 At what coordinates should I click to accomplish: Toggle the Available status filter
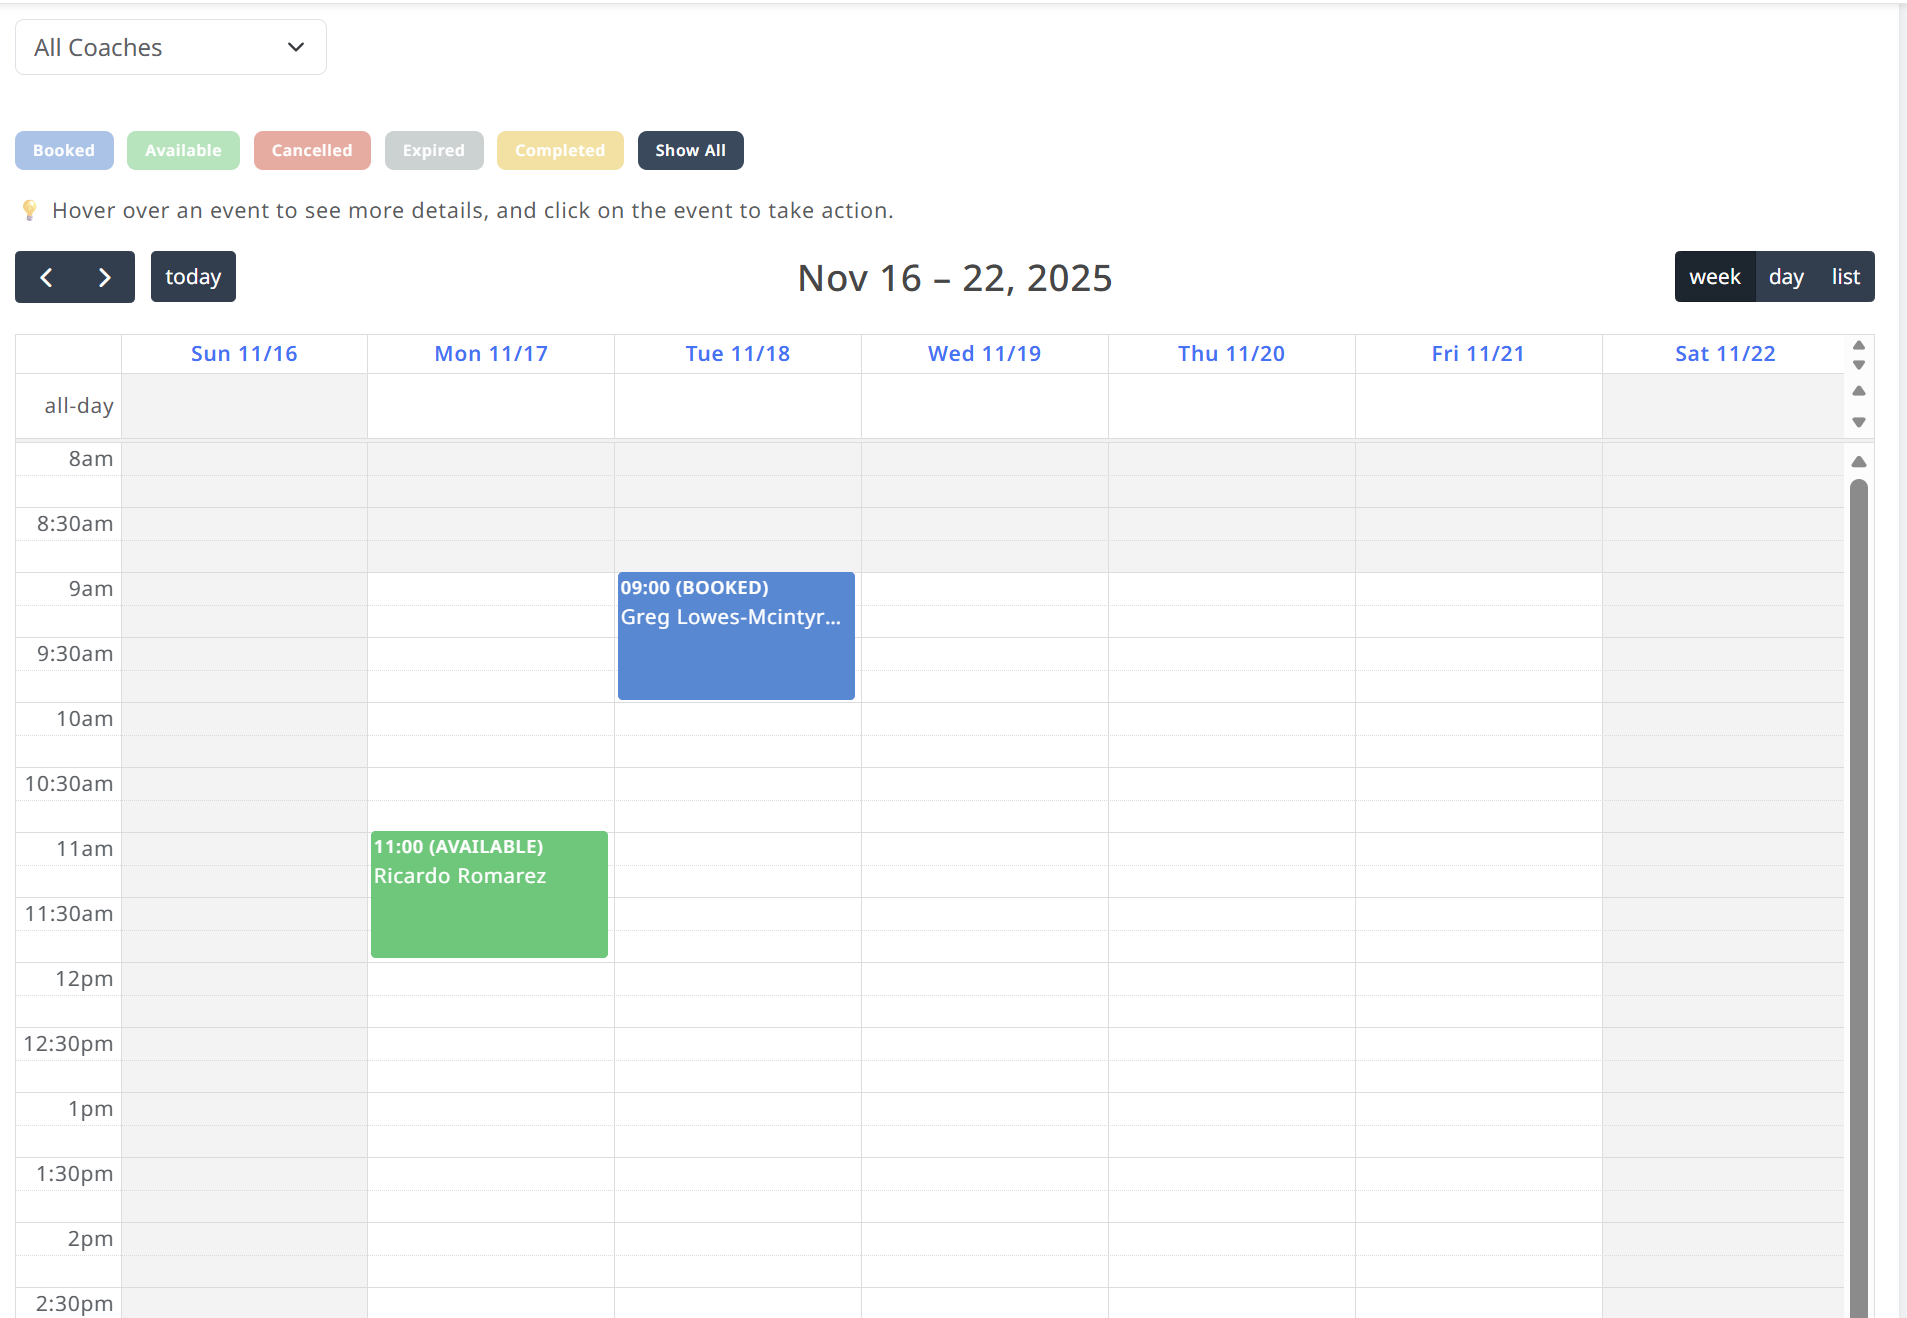183,151
